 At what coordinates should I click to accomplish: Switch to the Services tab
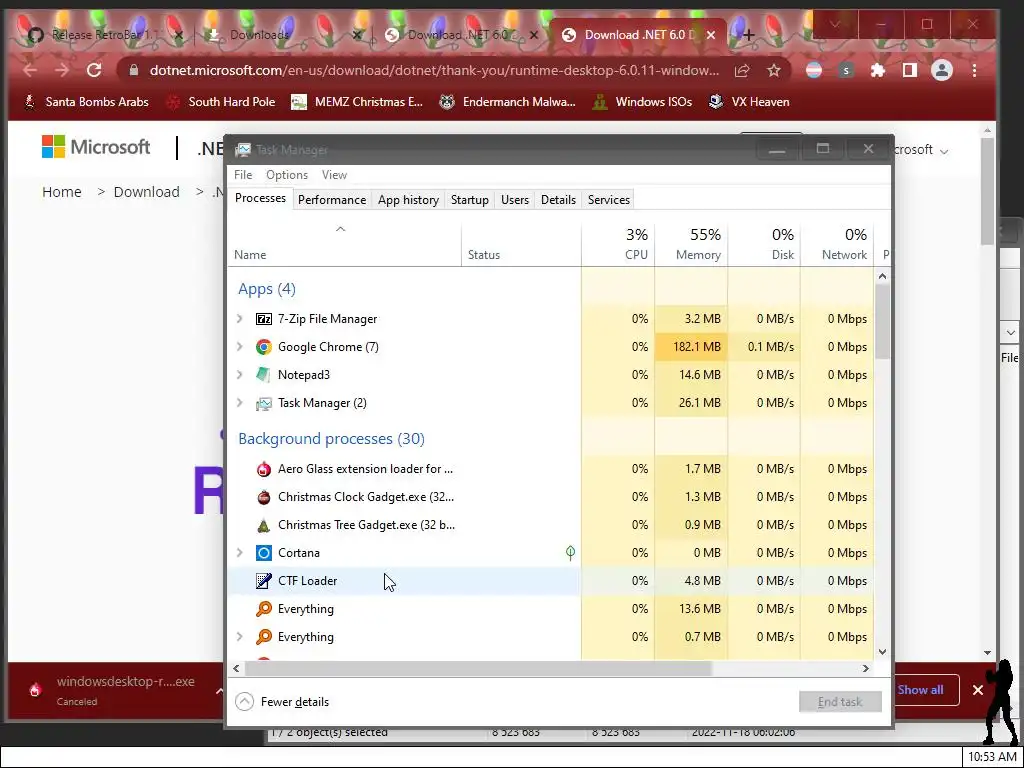pyautogui.click(x=609, y=200)
